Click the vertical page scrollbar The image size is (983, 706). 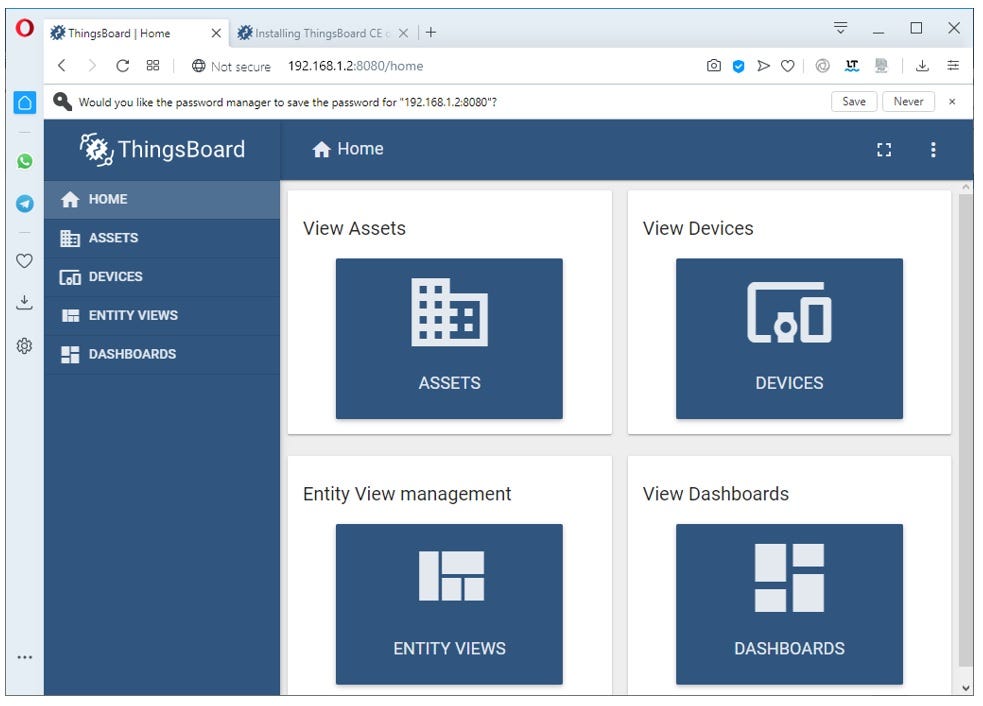pos(966,430)
